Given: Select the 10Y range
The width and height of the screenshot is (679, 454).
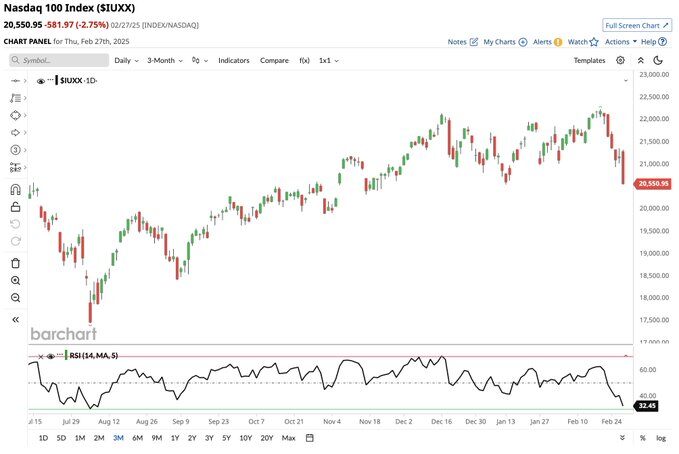Looking at the screenshot, I should point(246,438).
